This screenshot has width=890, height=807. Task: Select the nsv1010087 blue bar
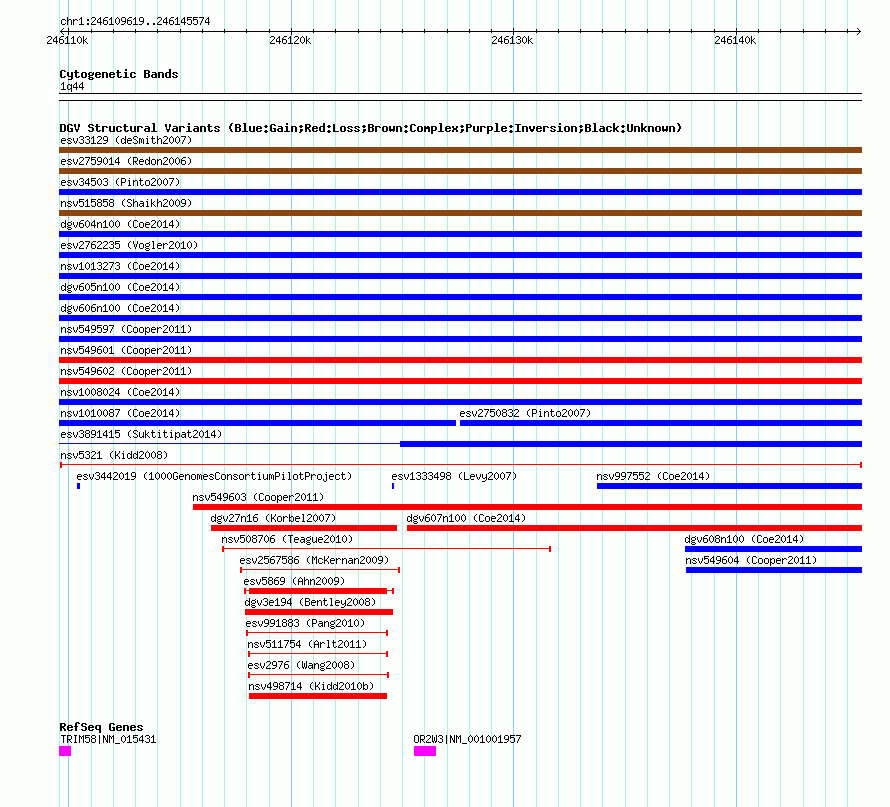tap(258, 423)
